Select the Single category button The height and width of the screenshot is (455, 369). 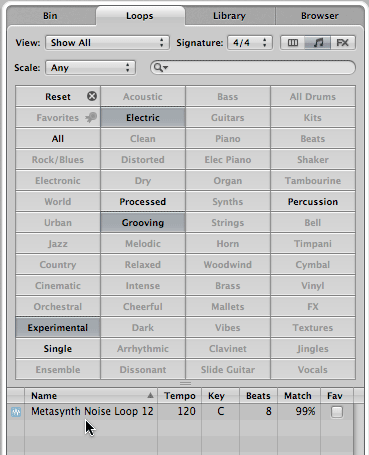pyautogui.click(x=58, y=348)
